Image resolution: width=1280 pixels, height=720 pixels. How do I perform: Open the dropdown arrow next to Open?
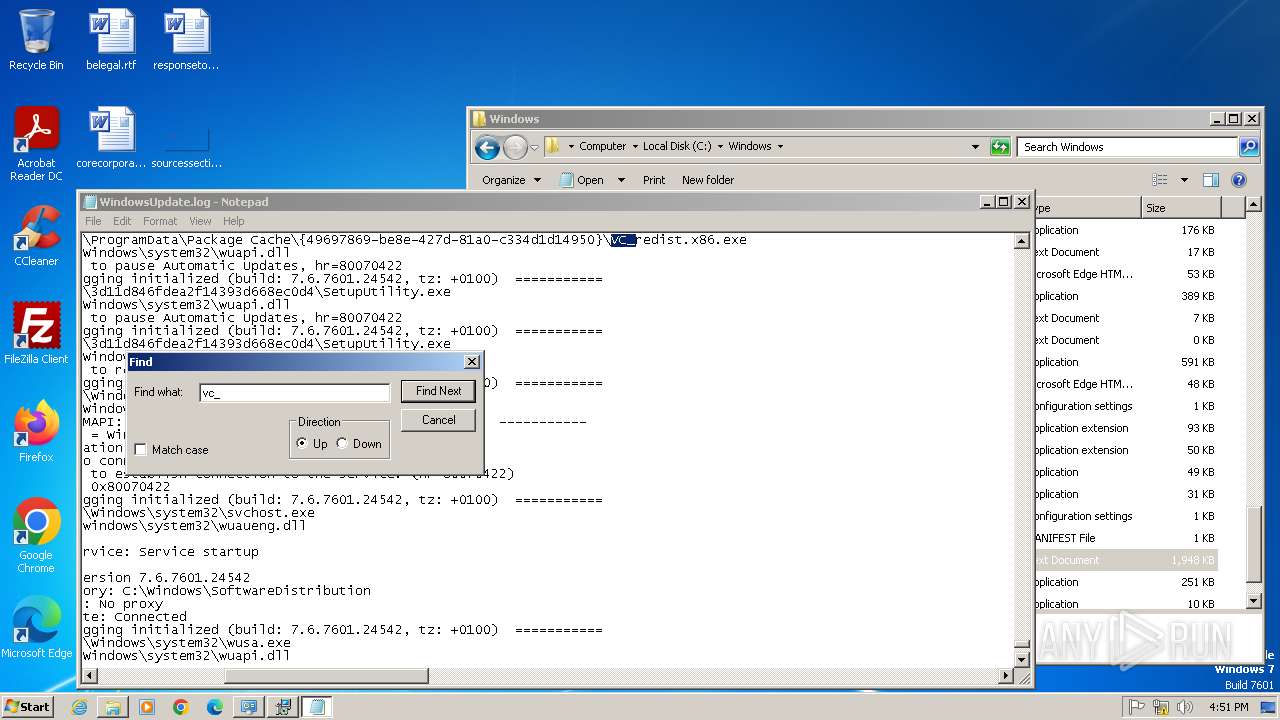point(621,180)
